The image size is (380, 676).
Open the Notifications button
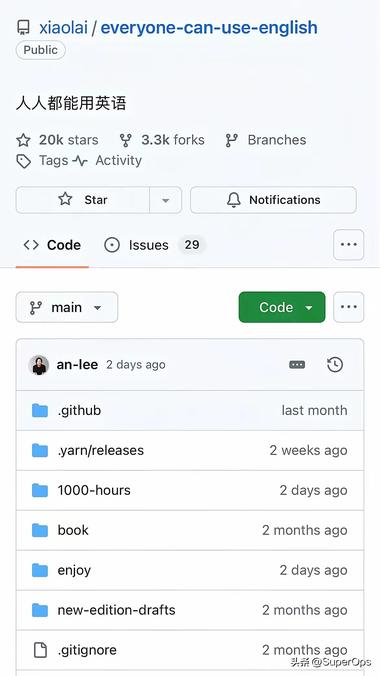[273, 200]
